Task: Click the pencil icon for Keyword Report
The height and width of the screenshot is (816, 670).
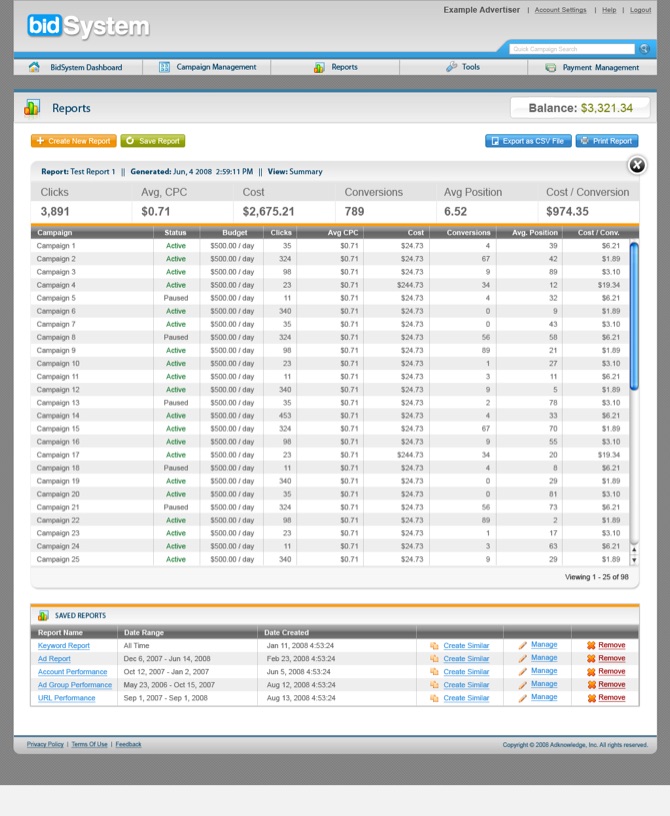Action: pos(523,645)
